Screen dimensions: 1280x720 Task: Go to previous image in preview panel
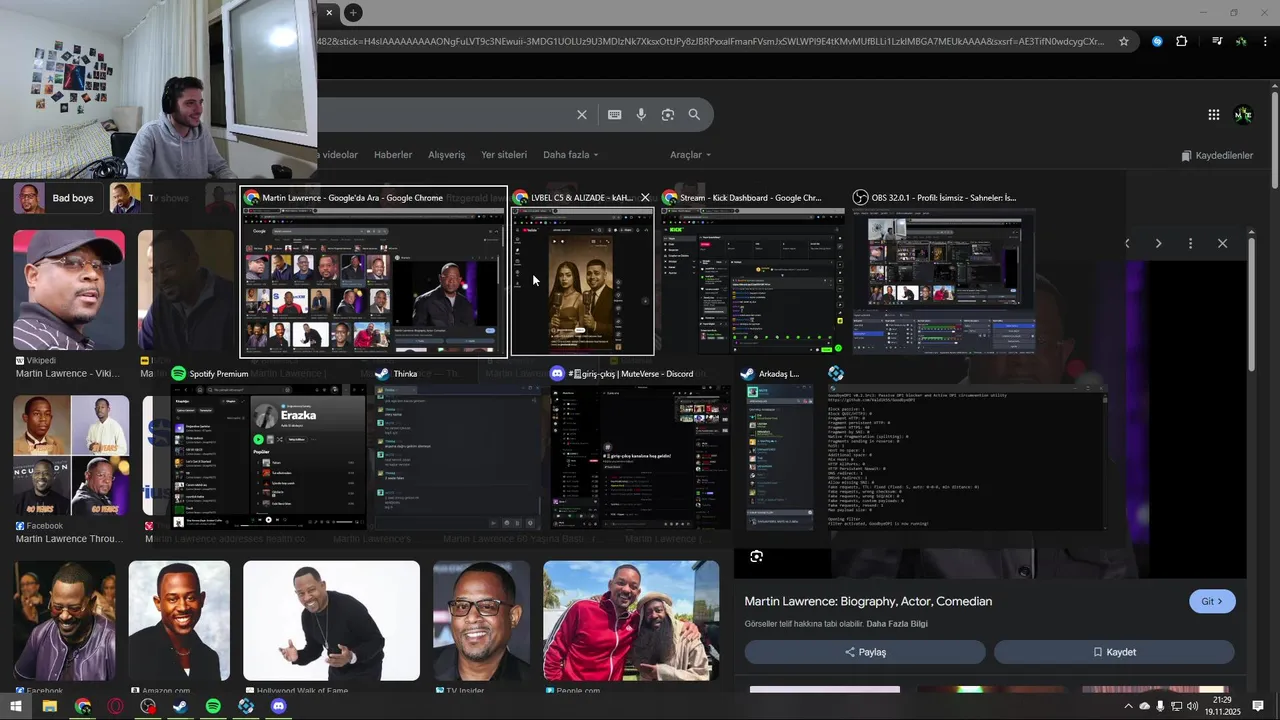tap(1127, 243)
